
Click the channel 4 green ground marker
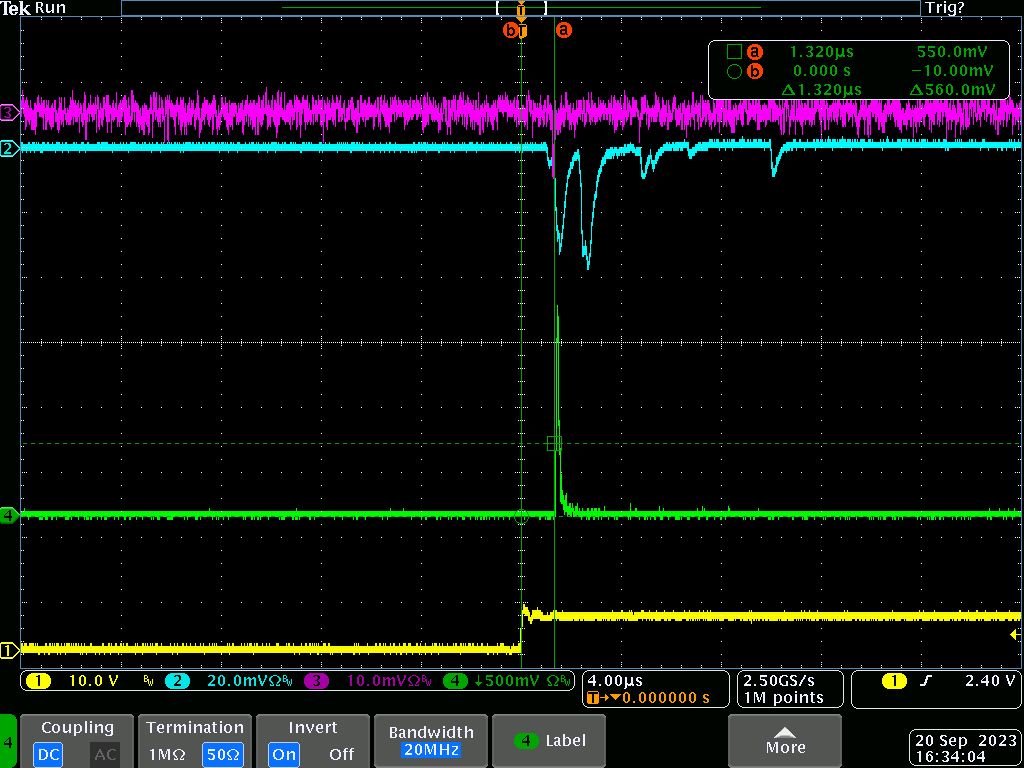point(8,516)
